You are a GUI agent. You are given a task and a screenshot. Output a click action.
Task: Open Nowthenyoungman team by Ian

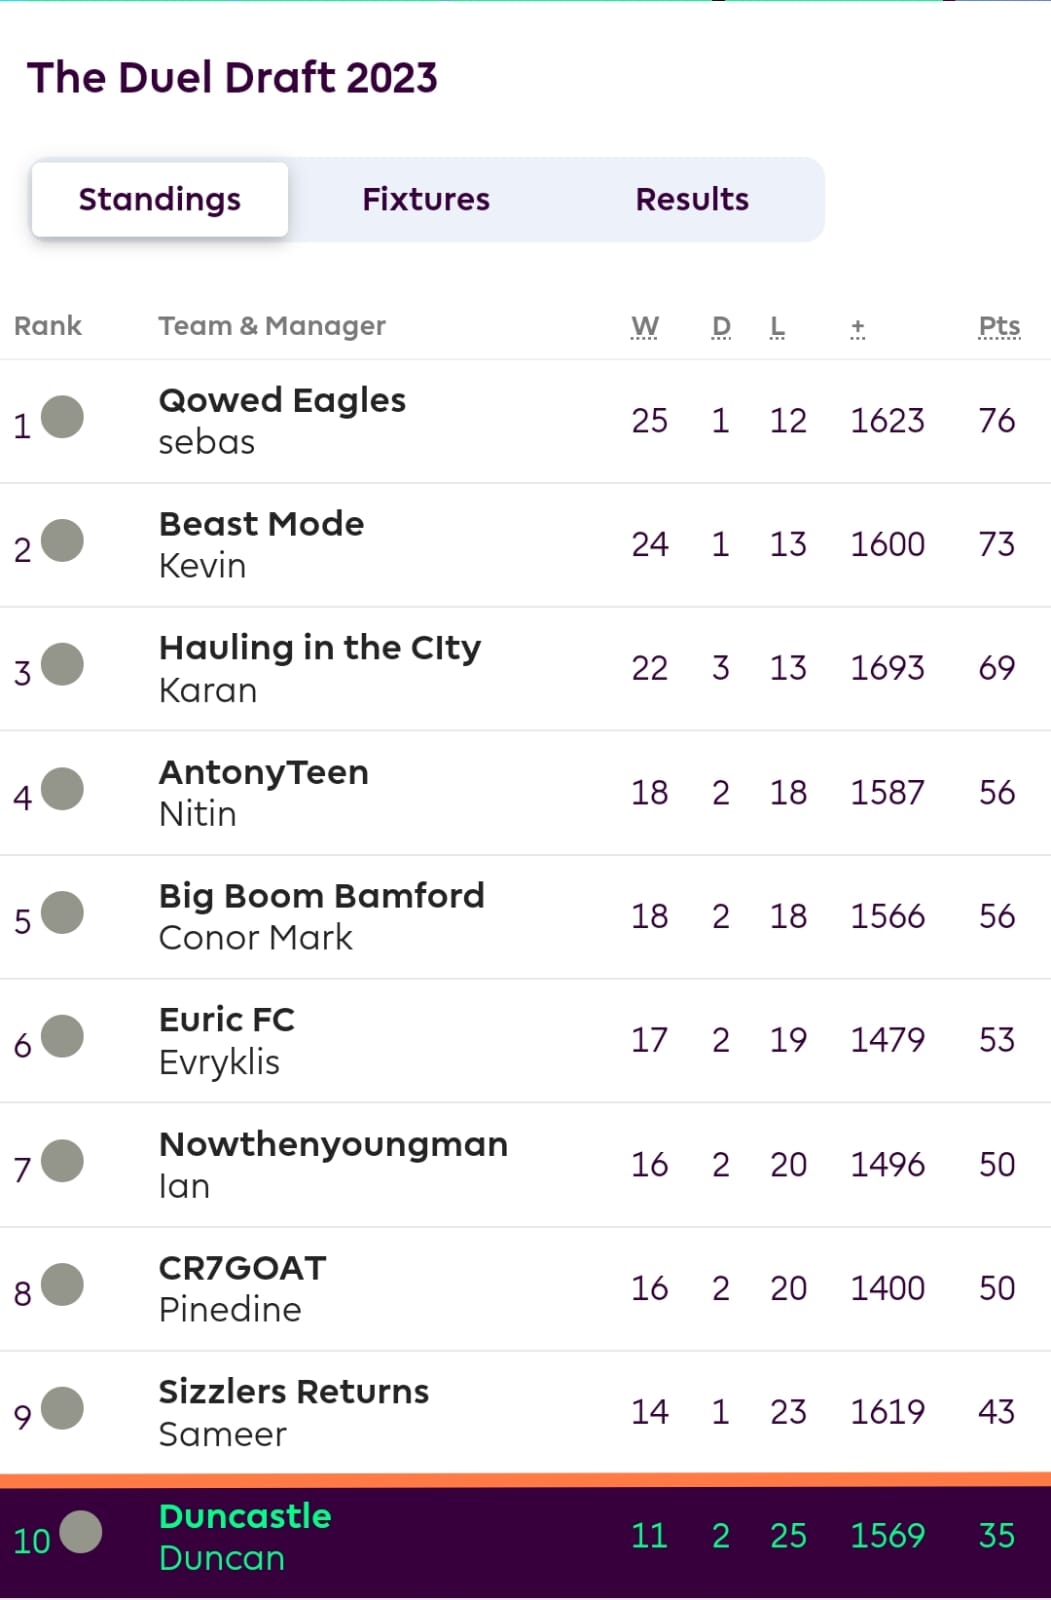pyautogui.click(x=333, y=1144)
